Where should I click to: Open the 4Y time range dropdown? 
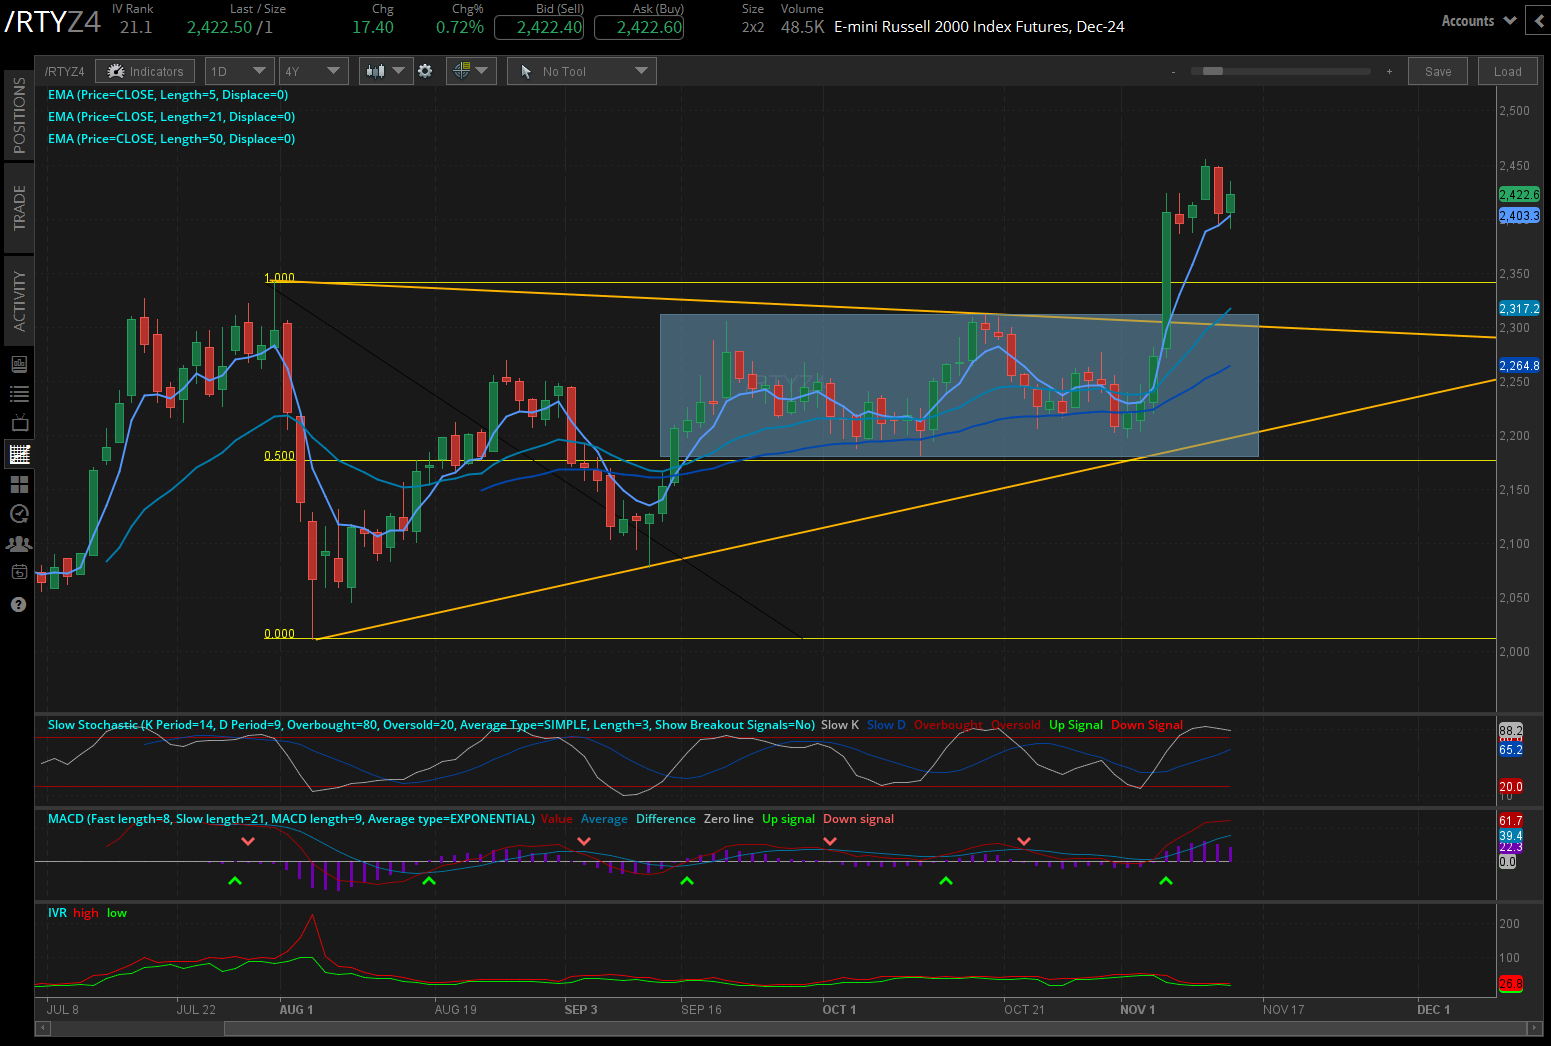pos(312,71)
